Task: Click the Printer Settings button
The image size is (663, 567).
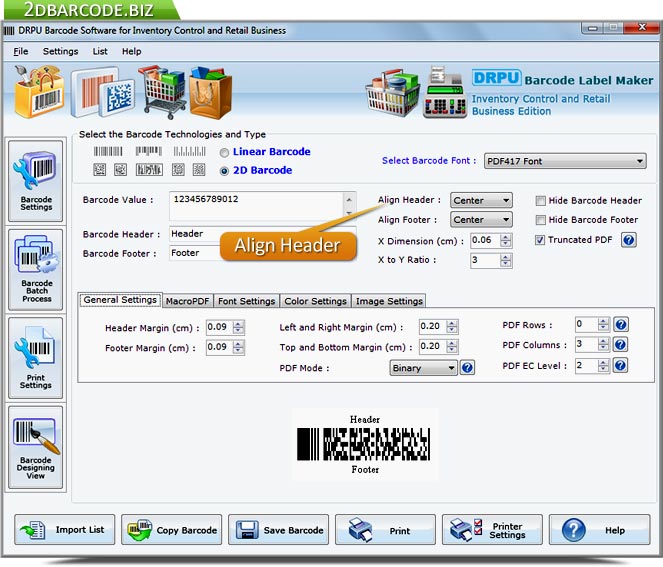Action: pyautogui.click(x=492, y=530)
